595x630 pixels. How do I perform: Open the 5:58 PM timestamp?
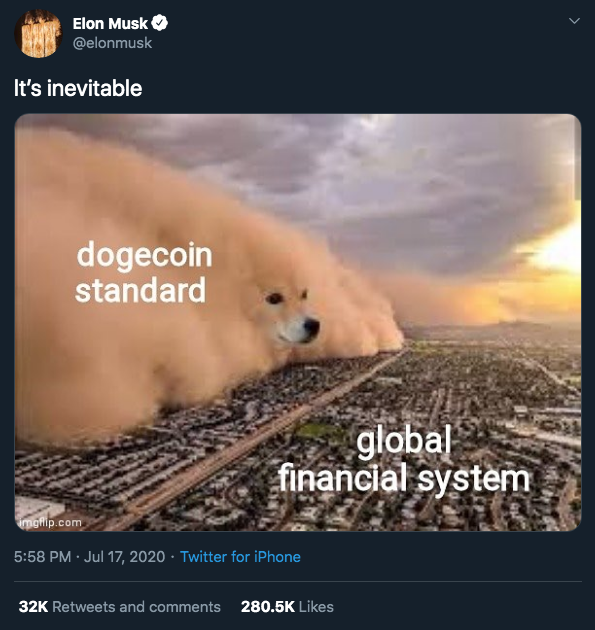43,557
